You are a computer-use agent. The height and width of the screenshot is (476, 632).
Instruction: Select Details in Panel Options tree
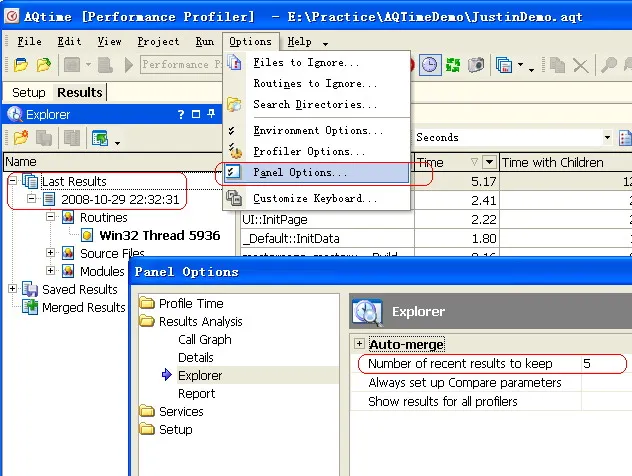click(195, 358)
